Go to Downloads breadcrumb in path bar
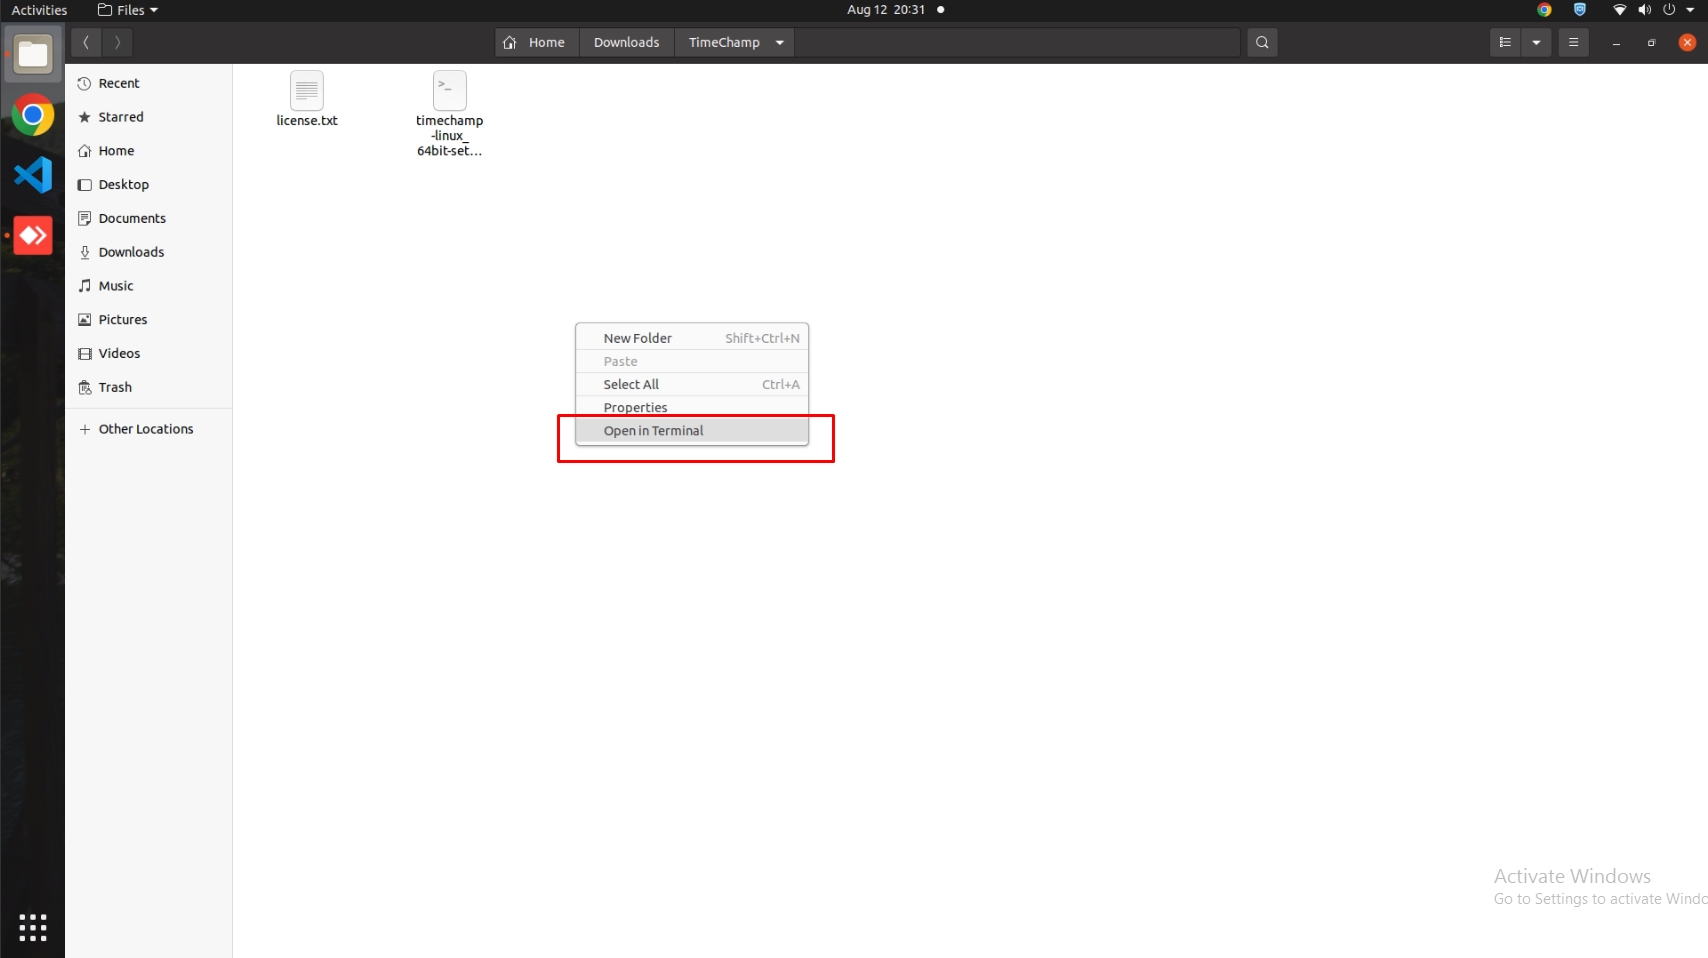The width and height of the screenshot is (1708, 958). 626,42
